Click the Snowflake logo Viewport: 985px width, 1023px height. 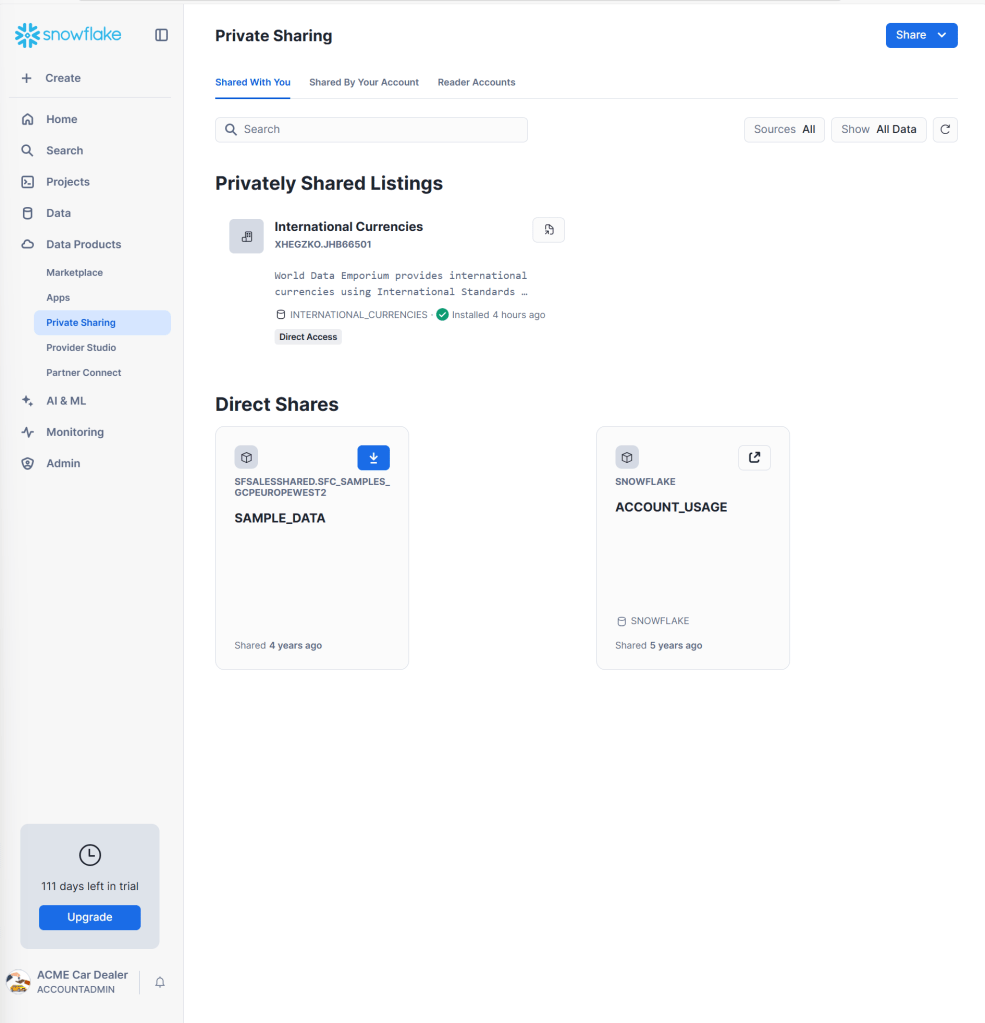[68, 35]
